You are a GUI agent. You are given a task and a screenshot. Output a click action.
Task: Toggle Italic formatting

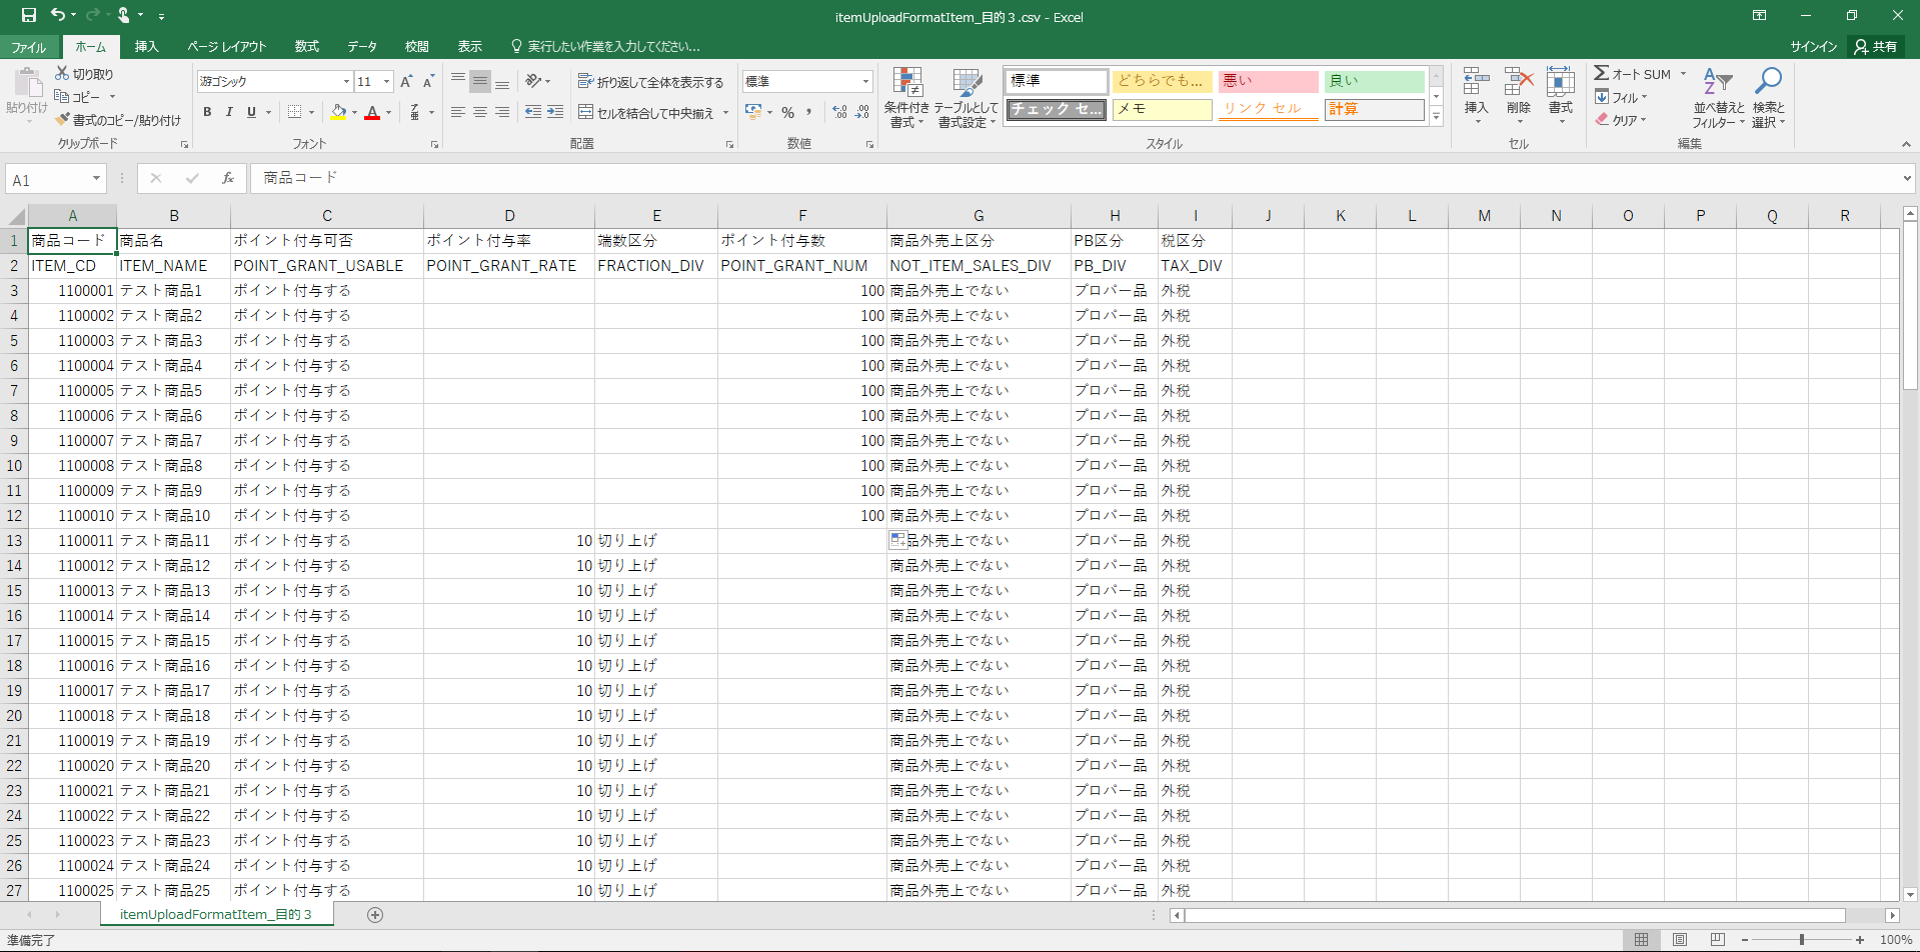click(229, 112)
